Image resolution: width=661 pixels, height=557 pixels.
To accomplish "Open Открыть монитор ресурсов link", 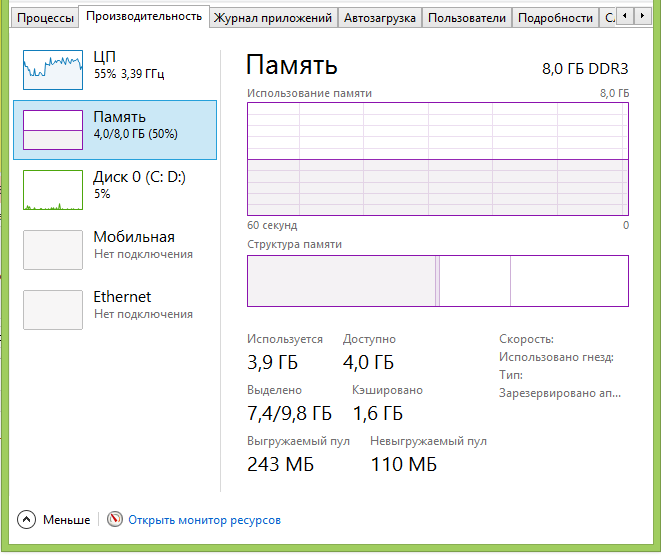I will [204, 520].
